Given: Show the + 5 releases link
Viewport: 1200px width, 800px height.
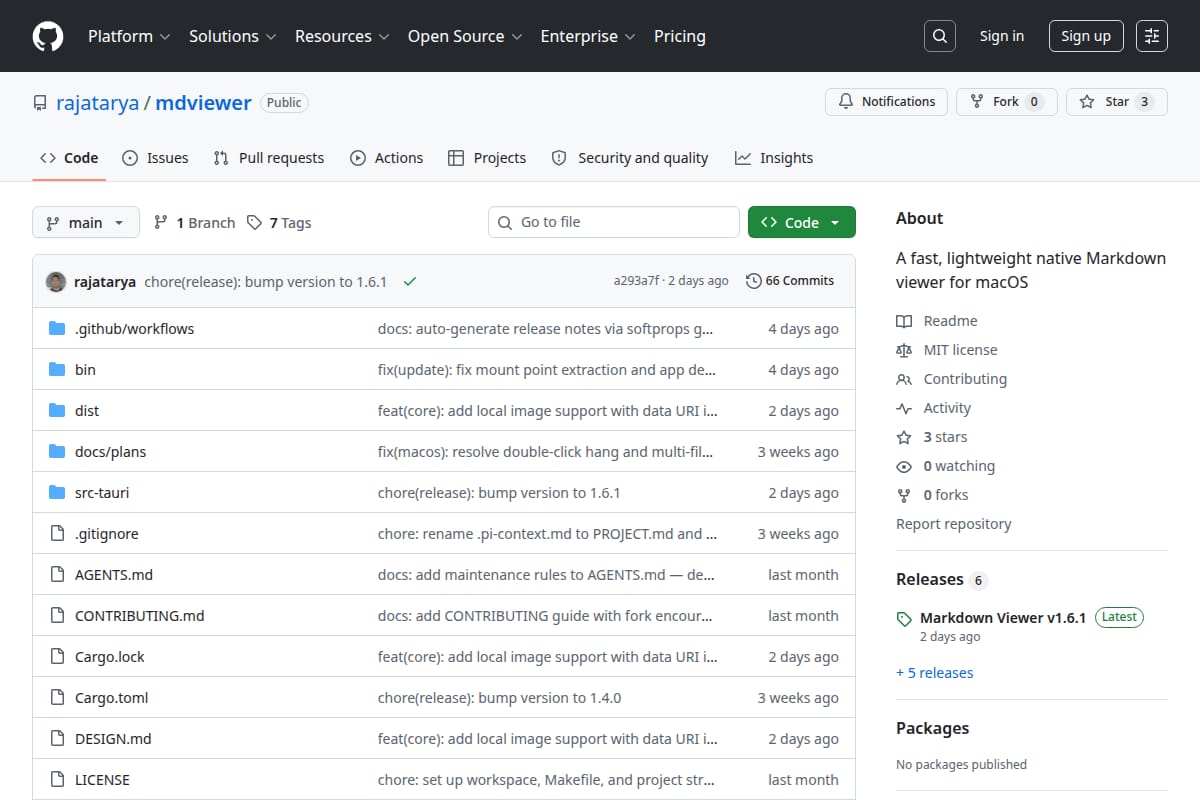Looking at the screenshot, I should [935, 673].
